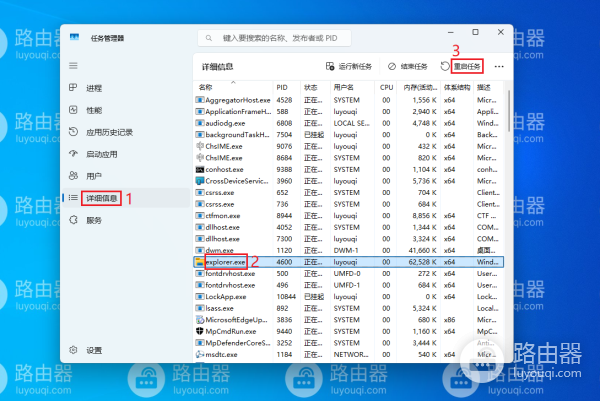
Task: Select the ApplicationFrameH... process row
Action: tap(348, 112)
